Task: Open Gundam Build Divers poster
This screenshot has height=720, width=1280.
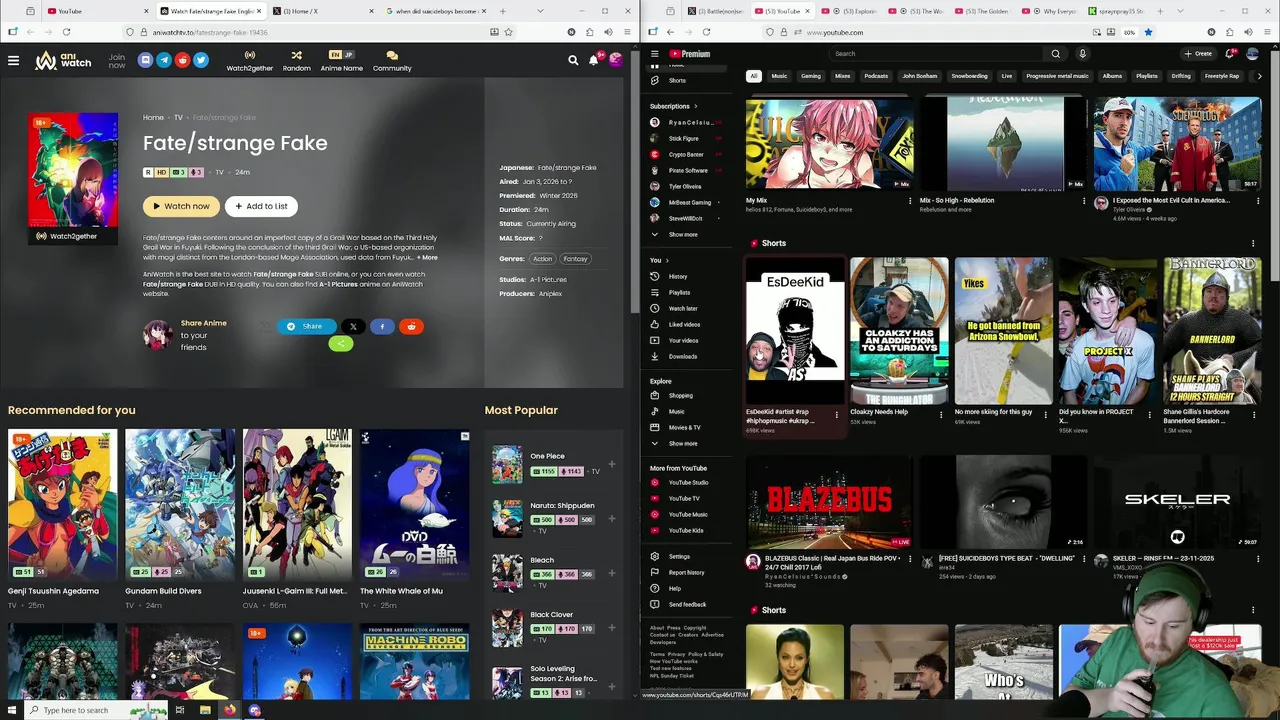Action: pos(180,505)
